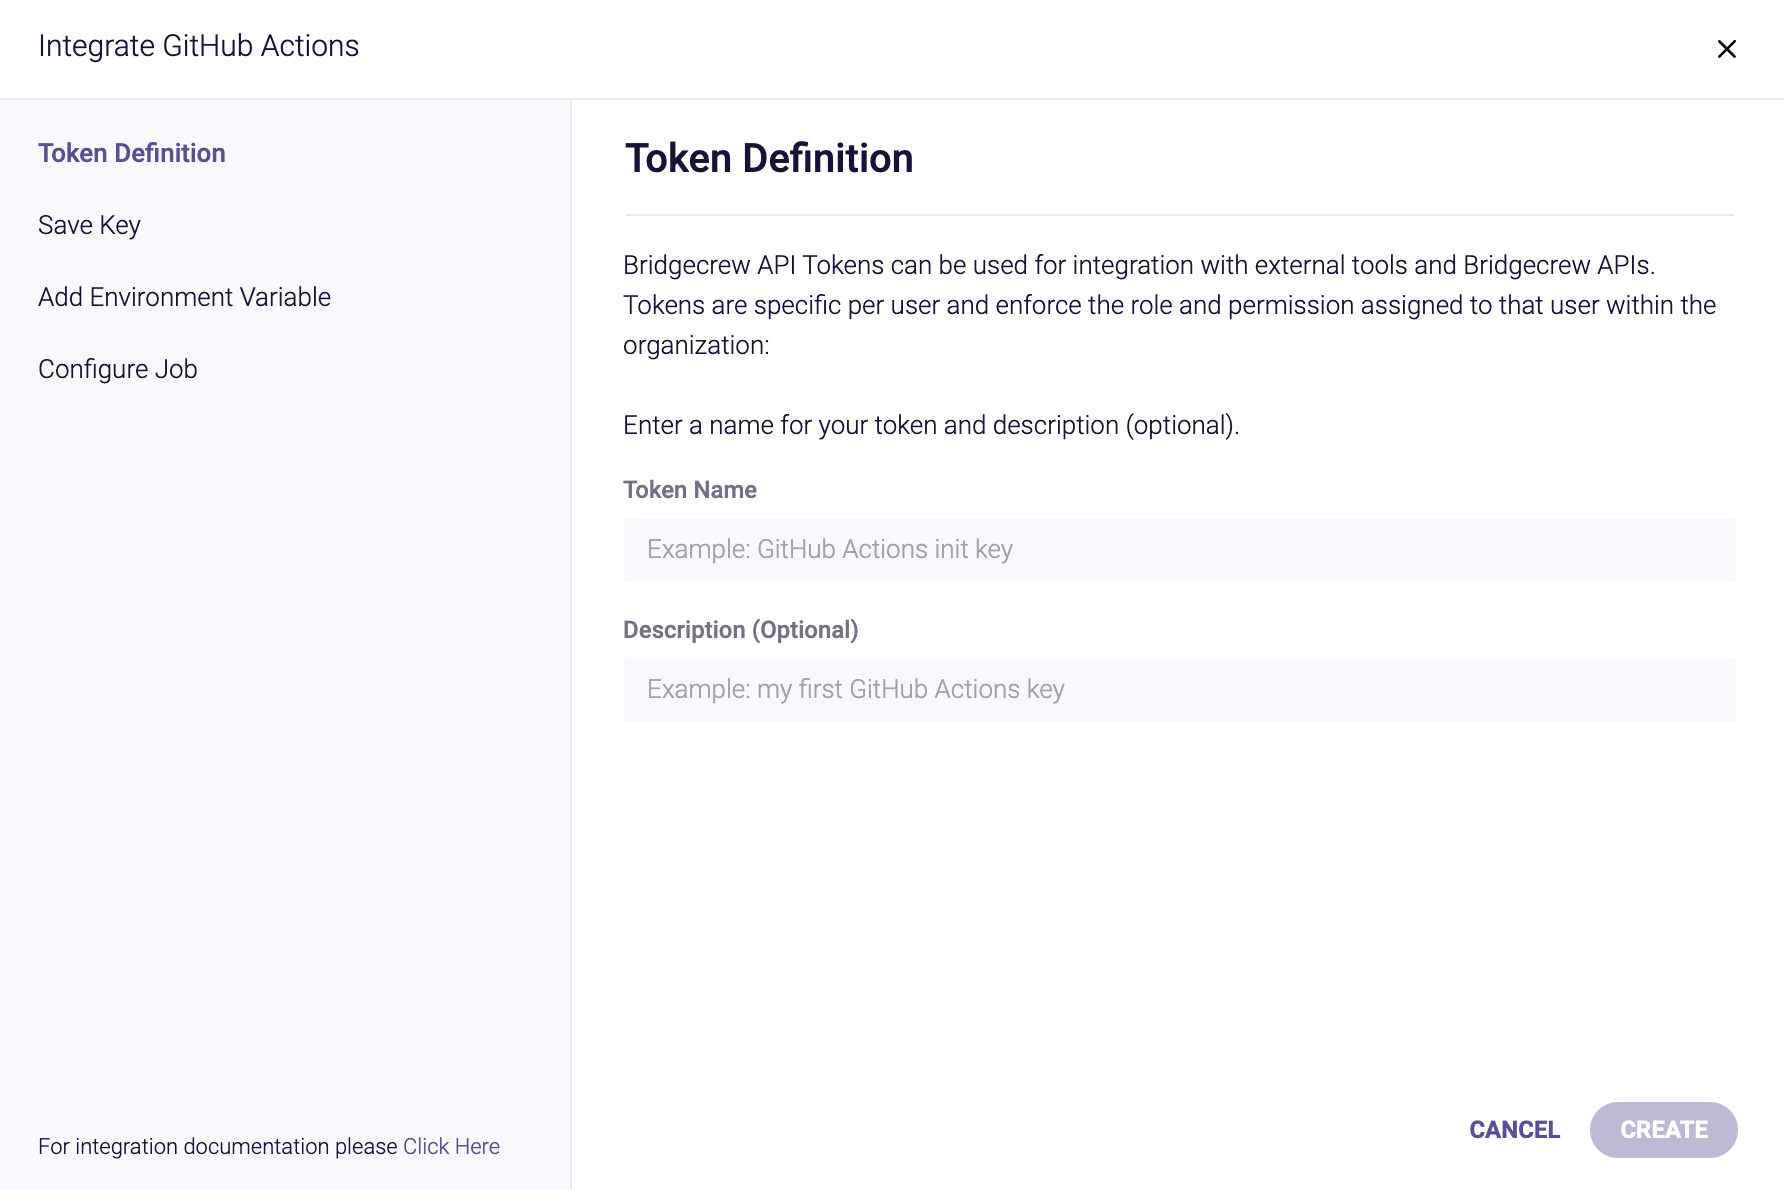The image size is (1784, 1190).
Task: Click the CANCEL button
Action: (1514, 1130)
